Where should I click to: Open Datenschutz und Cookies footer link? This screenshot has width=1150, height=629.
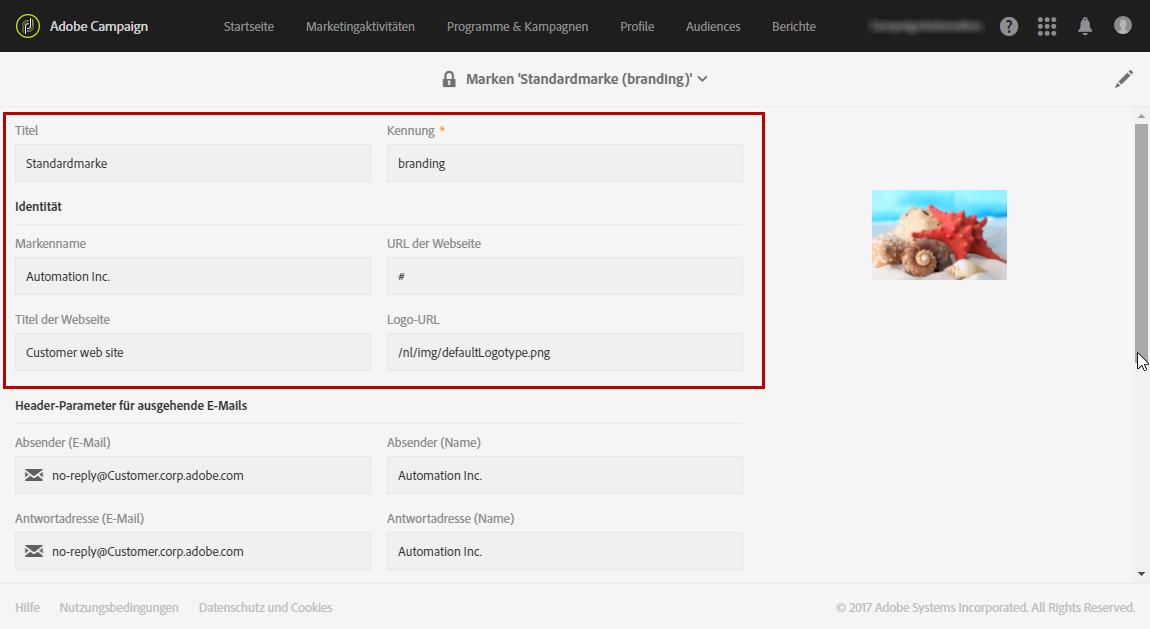[x=265, y=608]
